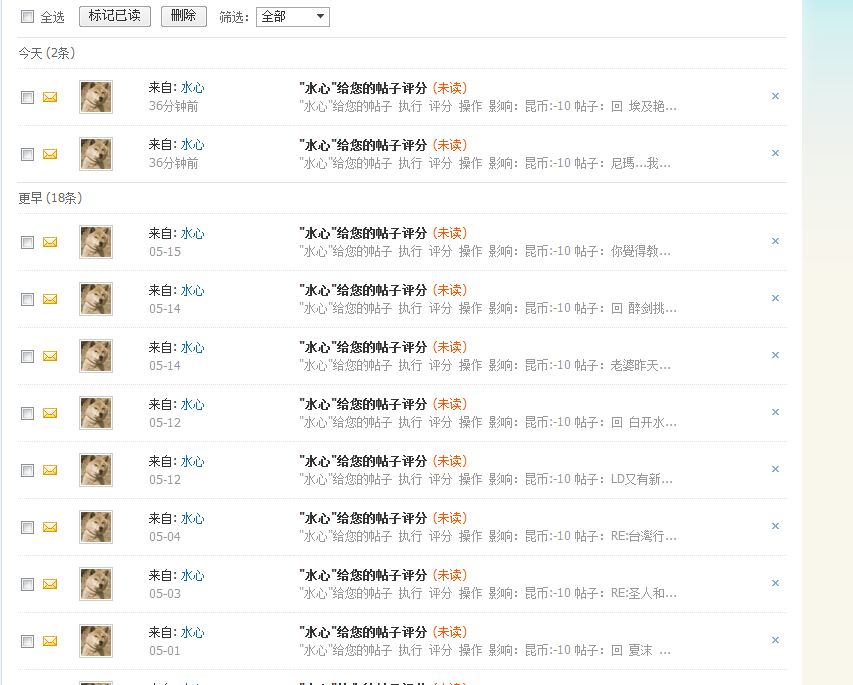Screen dimensions: 853x685
Task: Open message title mentioning 回 白开水 post
Action: point(384,404)
